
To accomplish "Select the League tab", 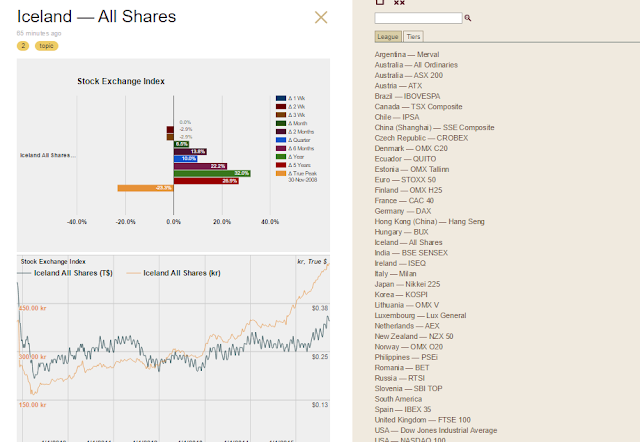I will pyautogui.click(x=388, y=37).
